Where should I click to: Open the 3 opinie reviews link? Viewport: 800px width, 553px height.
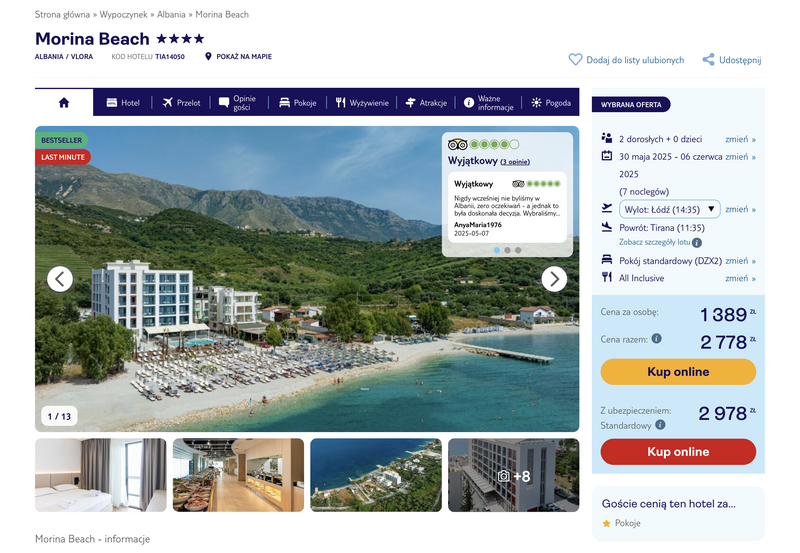[515, 162]
